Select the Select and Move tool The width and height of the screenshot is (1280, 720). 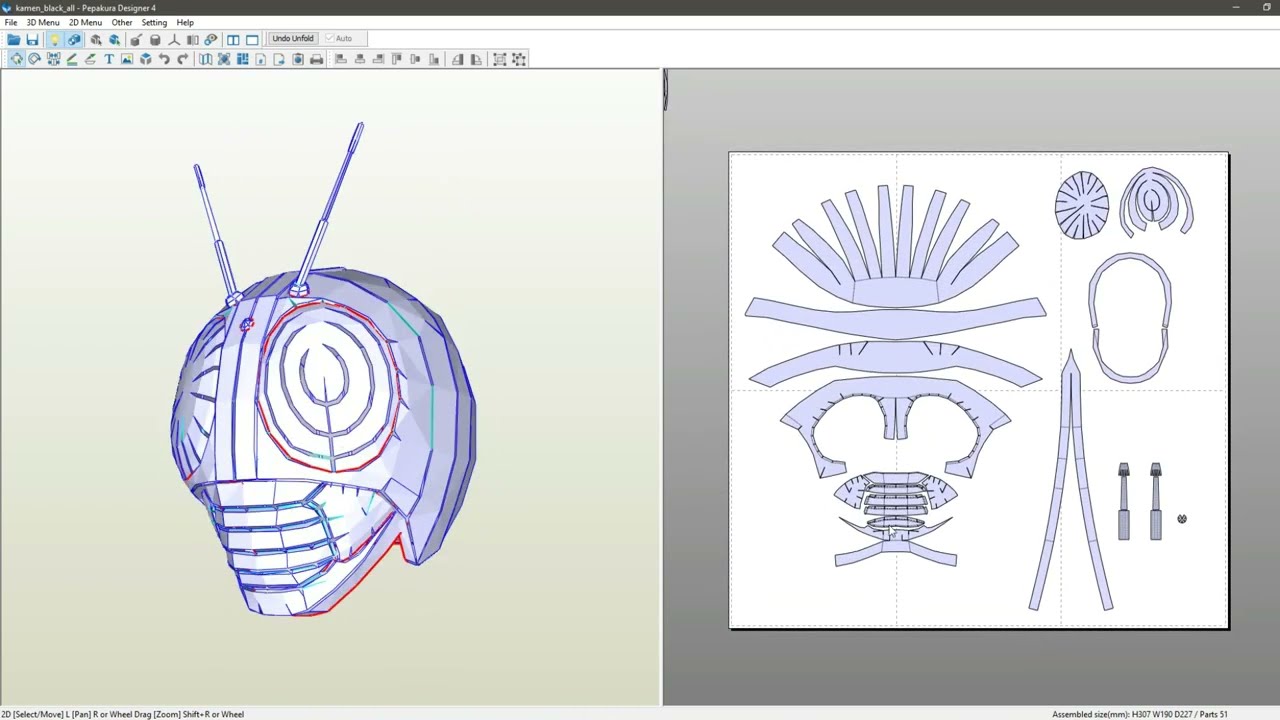(16, 59)
